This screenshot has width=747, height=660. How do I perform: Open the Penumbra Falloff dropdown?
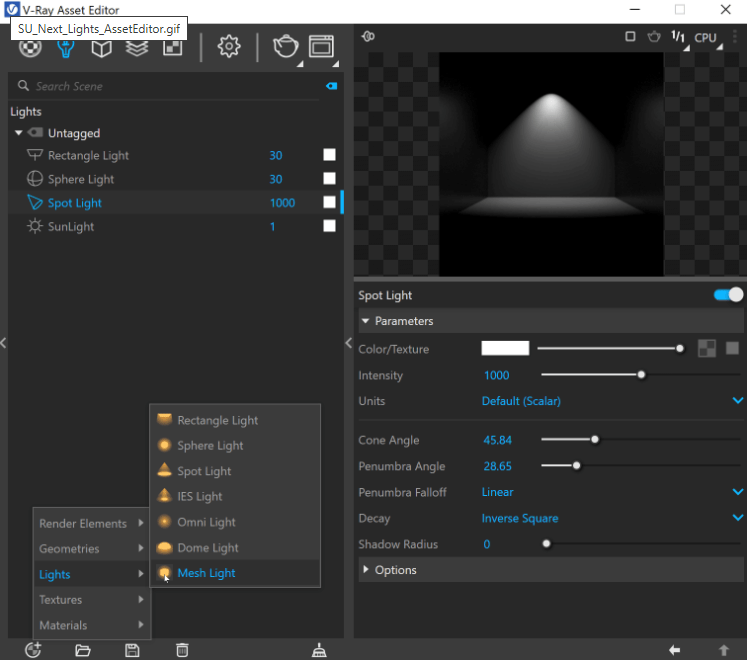click(737, 492)
